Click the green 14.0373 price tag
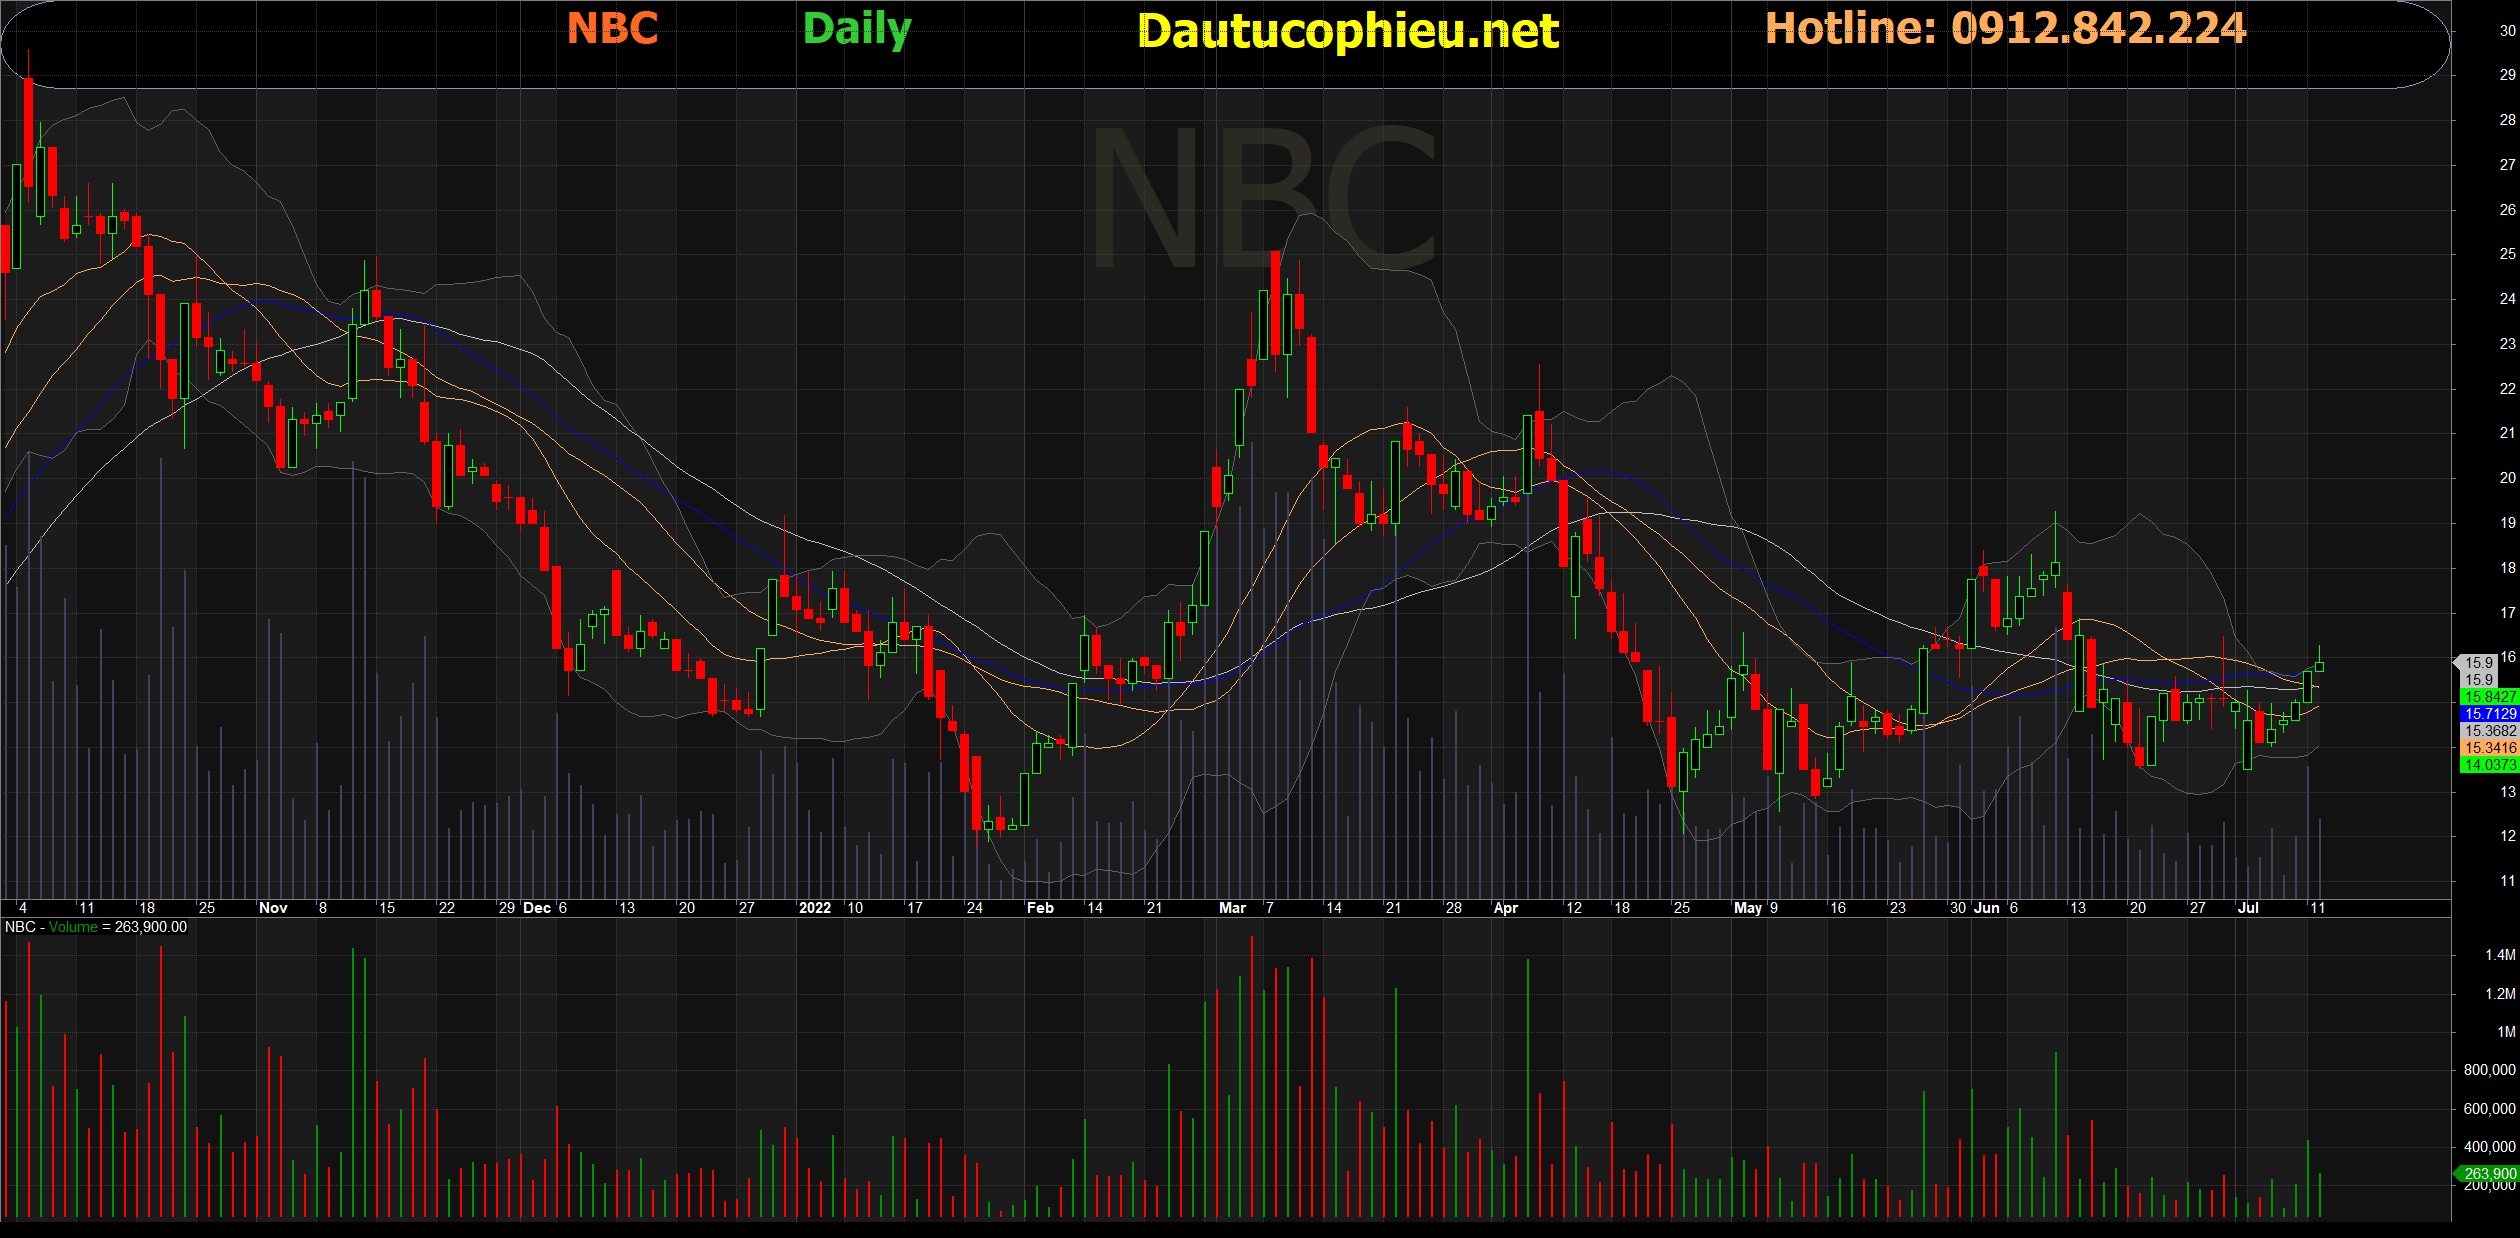The width and height of the screenshot is (2520, 1238). (2488, 765)
